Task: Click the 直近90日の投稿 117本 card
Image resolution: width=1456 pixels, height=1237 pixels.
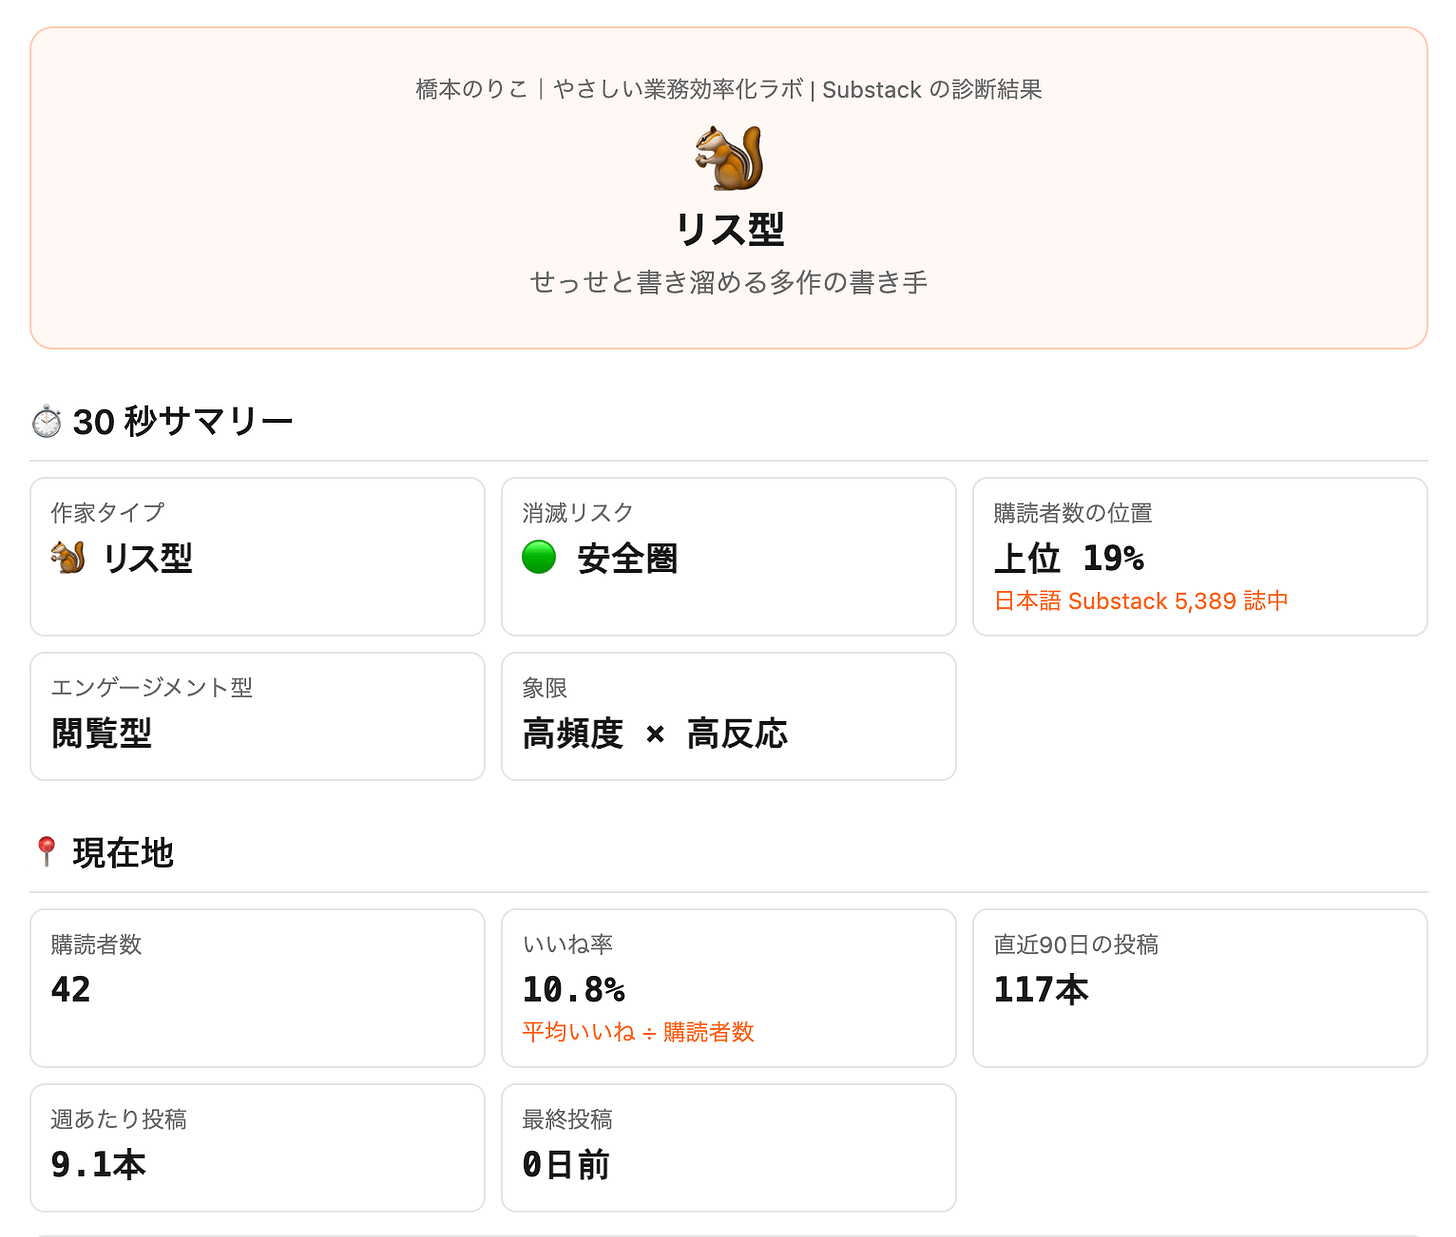Action: click(x=1200, y=988)
